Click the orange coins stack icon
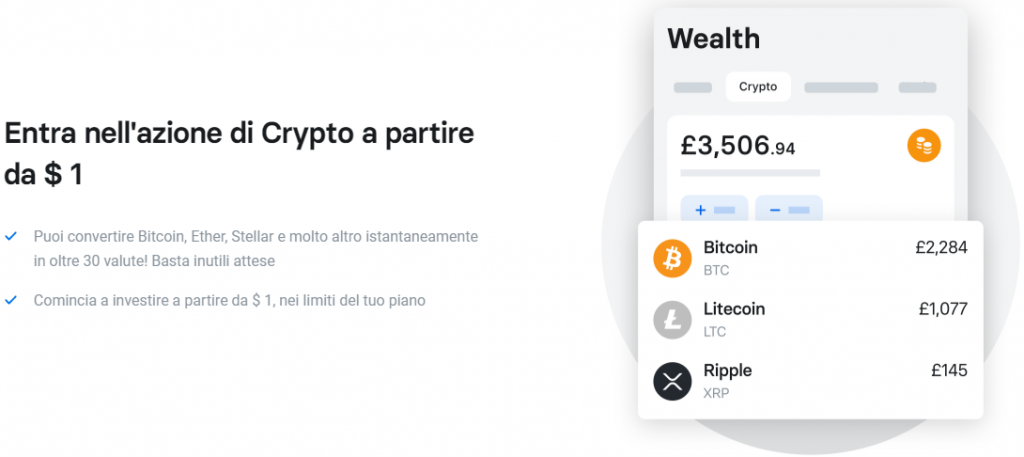The image size is (1024, 457). pos(923,146)
